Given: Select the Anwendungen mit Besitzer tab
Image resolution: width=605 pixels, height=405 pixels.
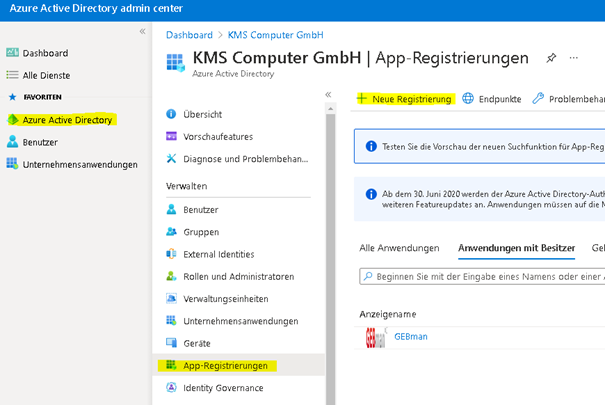Looking at the screenshot, I should pyautogui.click(x=516, y=248).
